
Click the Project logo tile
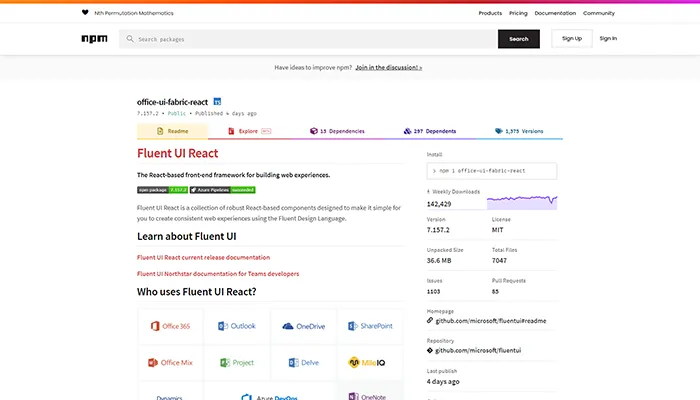pyautogui.click(x=237, y=362)
